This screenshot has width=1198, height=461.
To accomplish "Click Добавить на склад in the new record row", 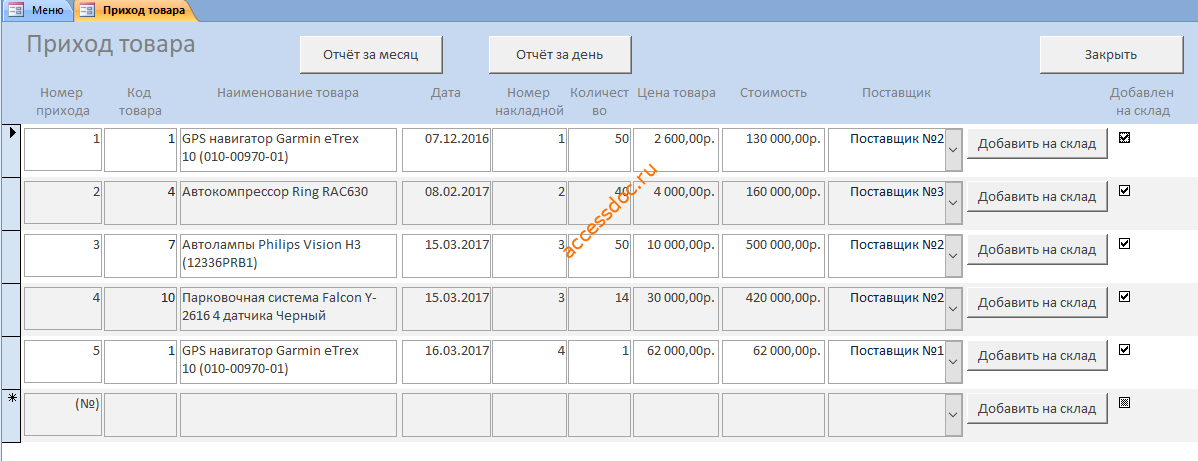I will [1037, 408].
